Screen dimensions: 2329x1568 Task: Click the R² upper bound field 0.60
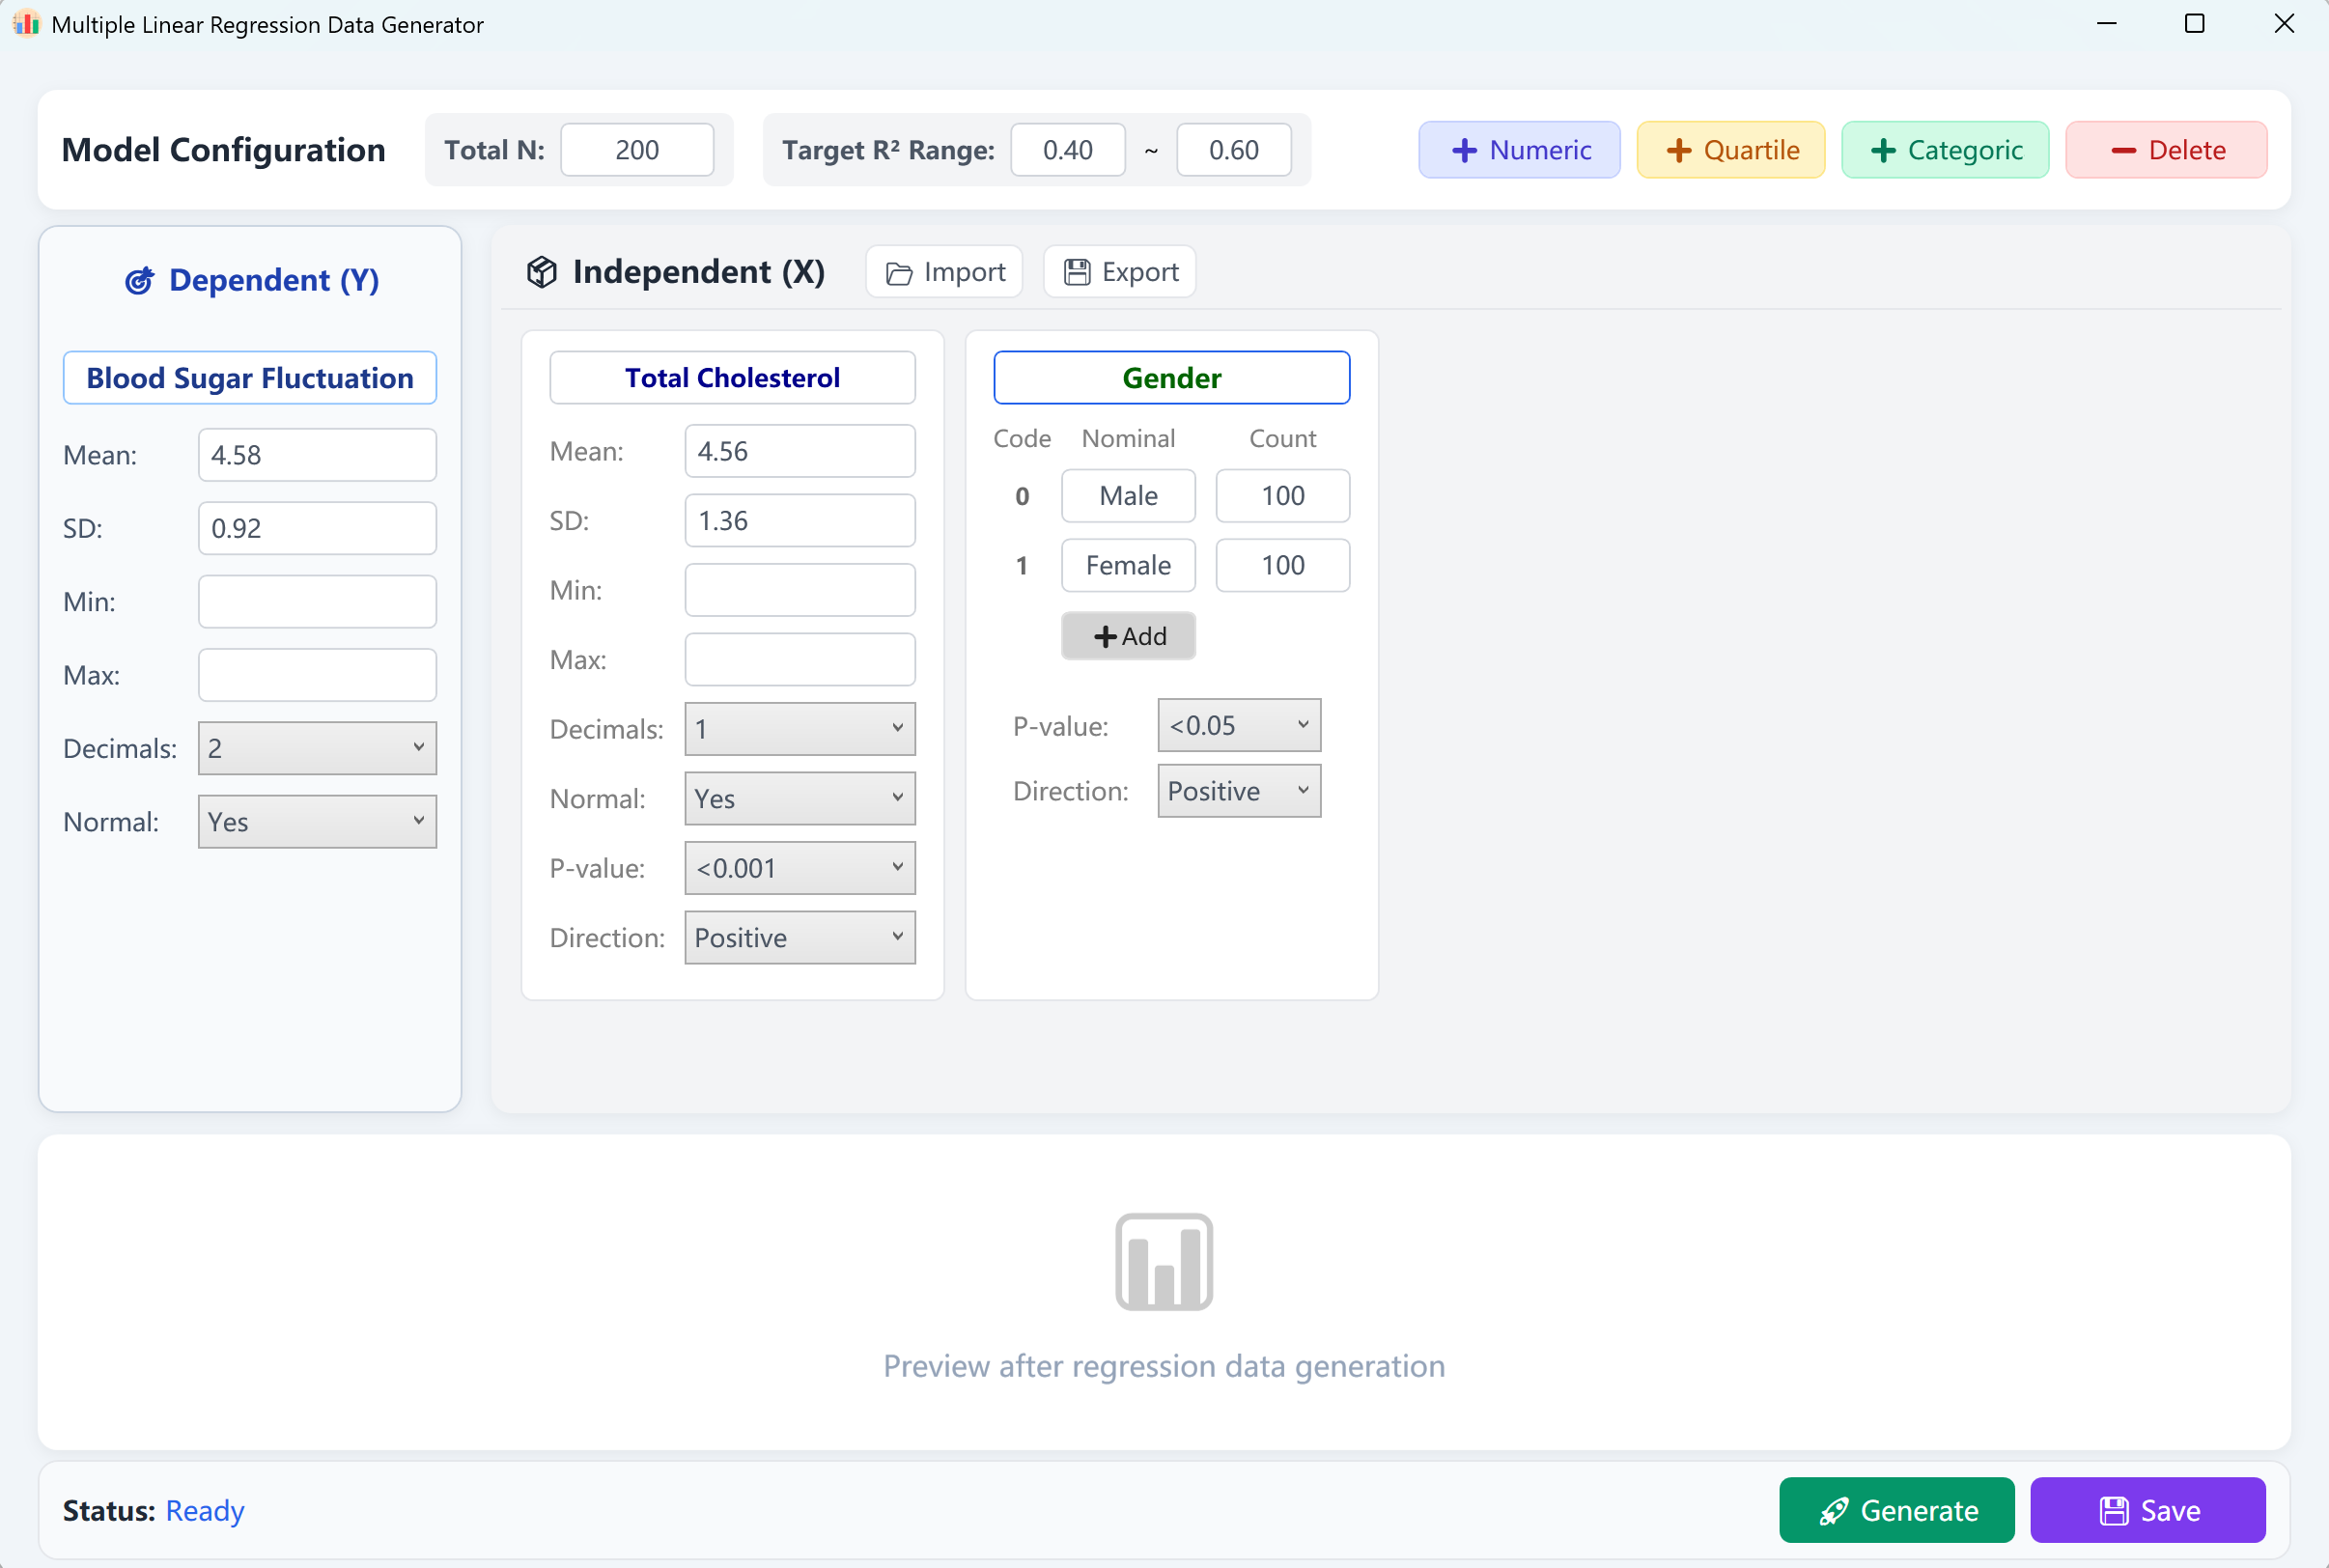click(1233, 150)
